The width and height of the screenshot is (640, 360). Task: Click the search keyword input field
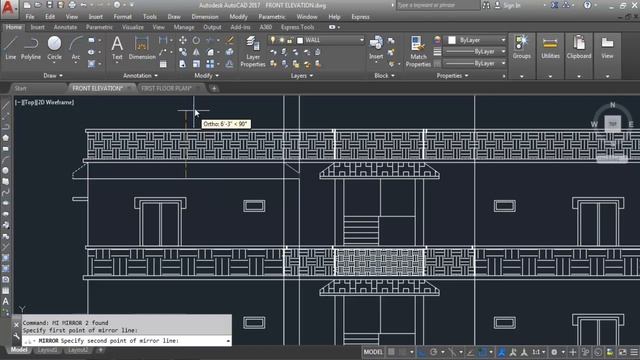pyautogui.click(x=438, y=5)
